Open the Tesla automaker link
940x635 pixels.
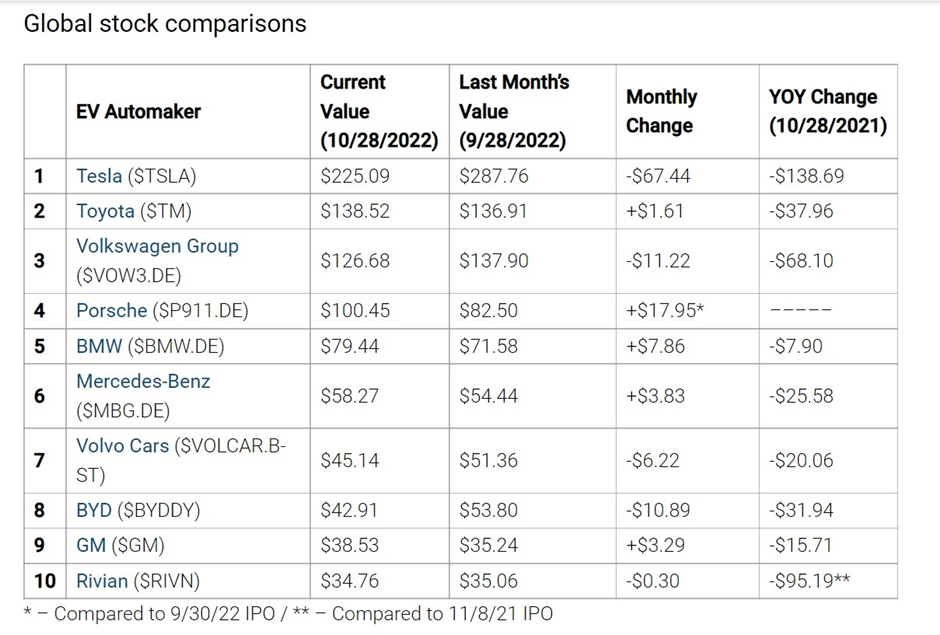[x=99, y=176]
